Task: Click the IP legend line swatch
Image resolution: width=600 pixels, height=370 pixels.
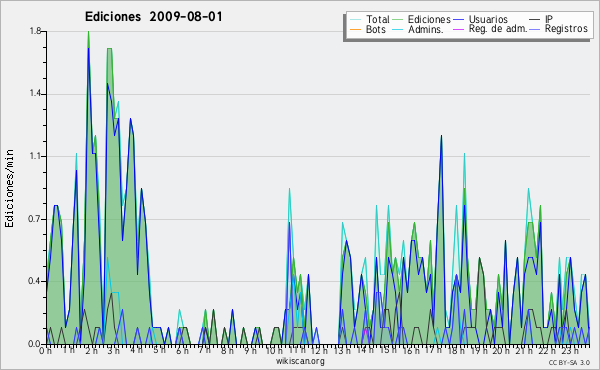Action: coord(535,20)
